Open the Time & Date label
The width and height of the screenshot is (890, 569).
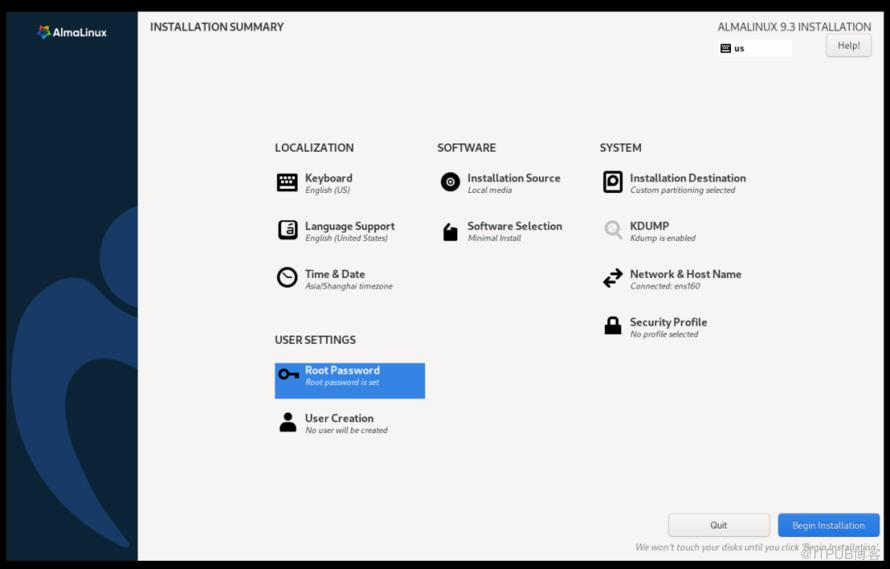point(335,274)
